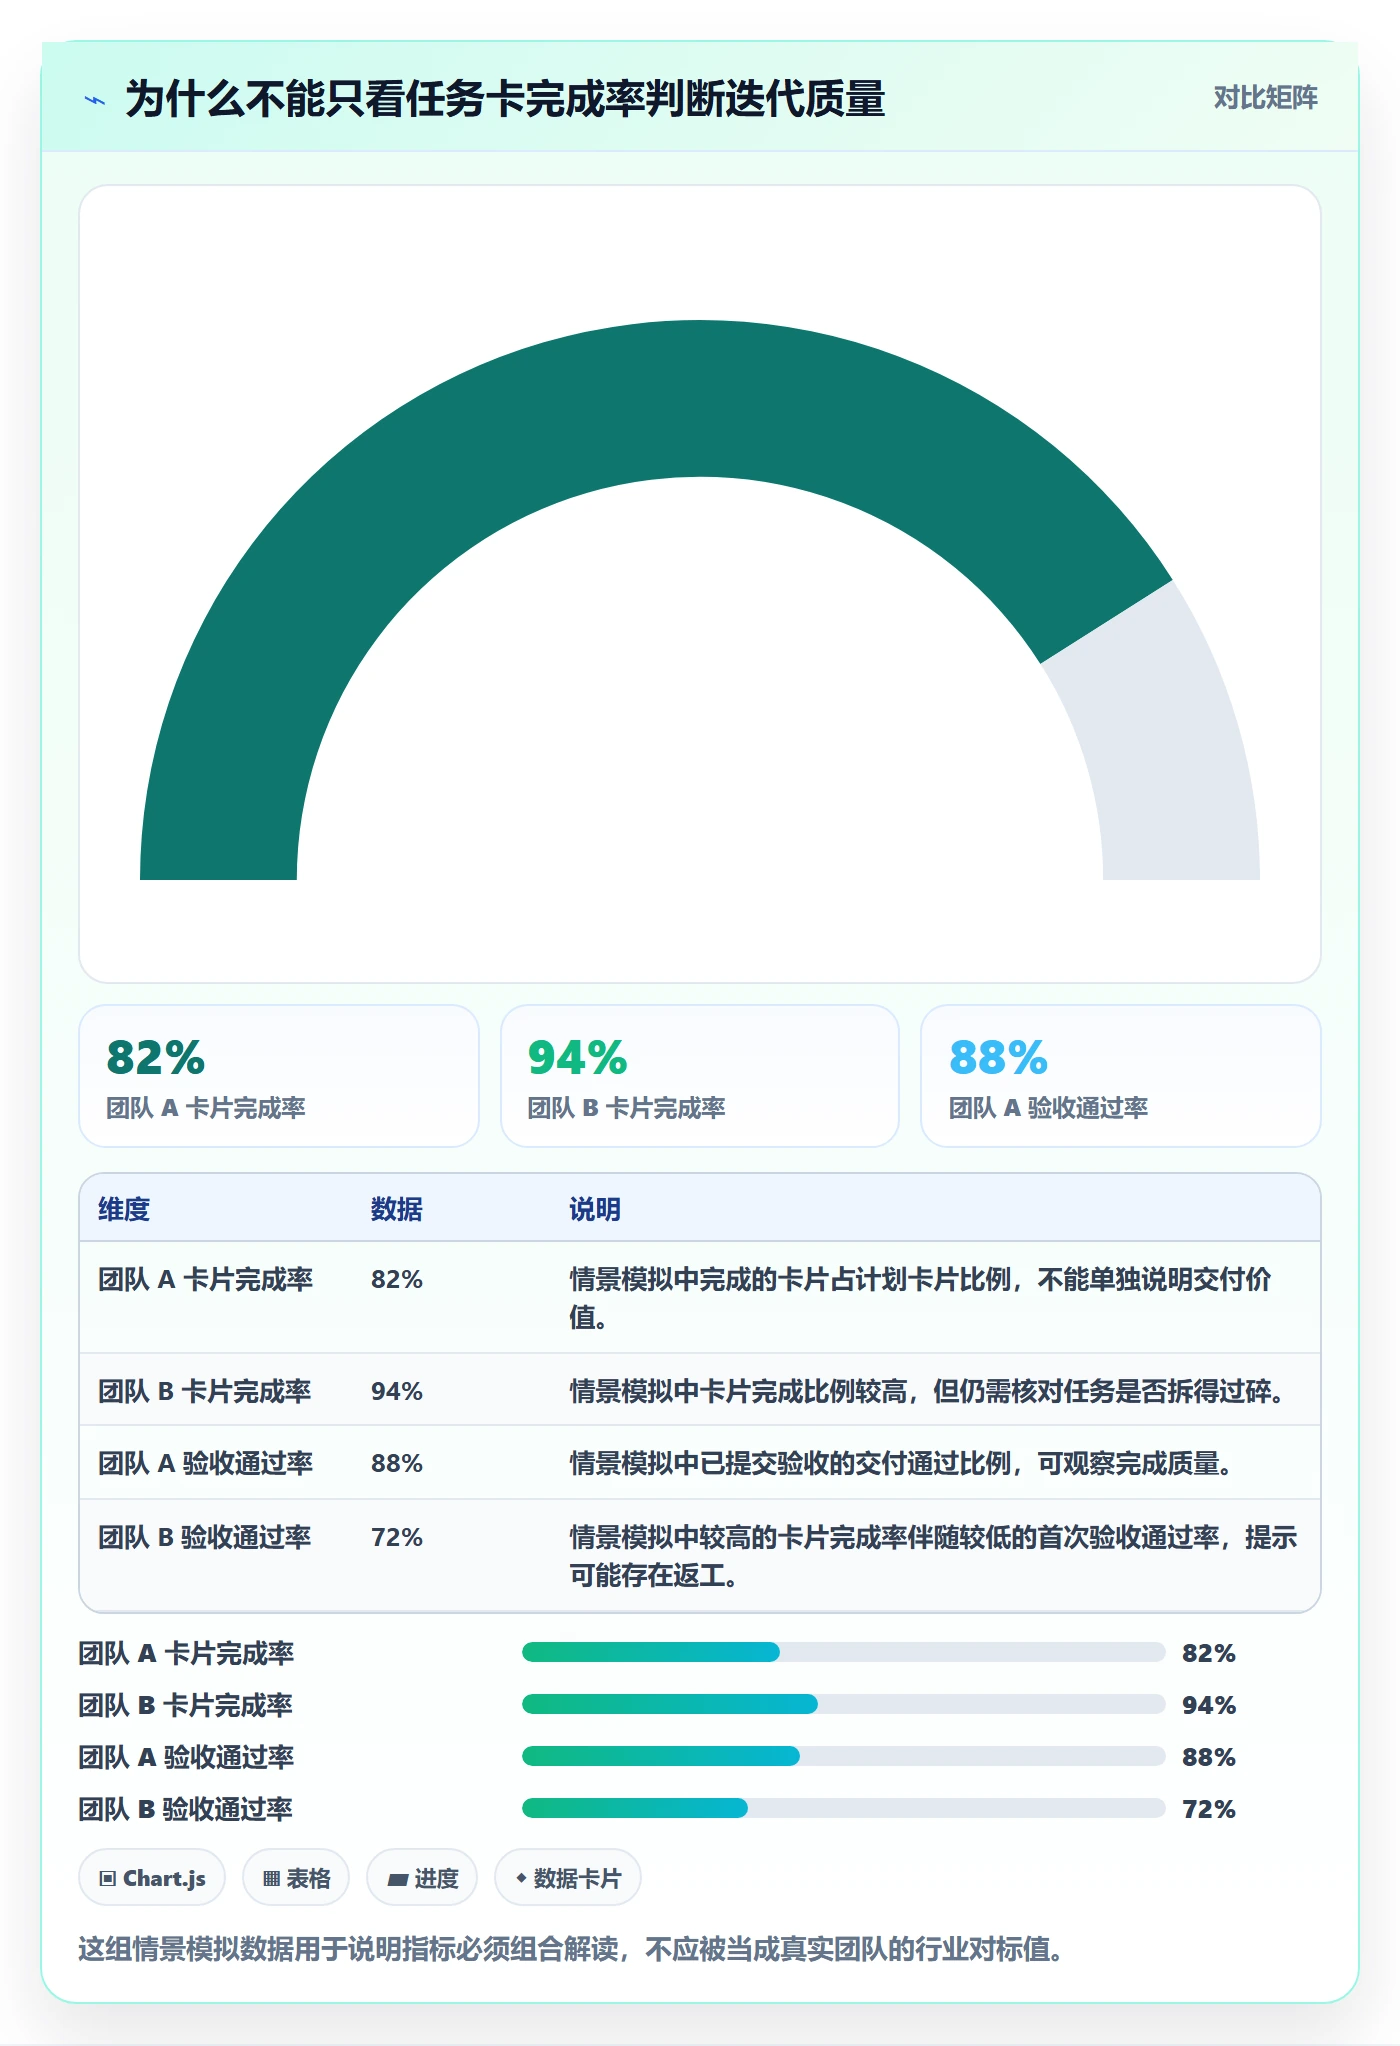Select the footer note starting 这组情景模拟数据
Viewport: 1400px width, 2046px height.
tap(571, 1949)
